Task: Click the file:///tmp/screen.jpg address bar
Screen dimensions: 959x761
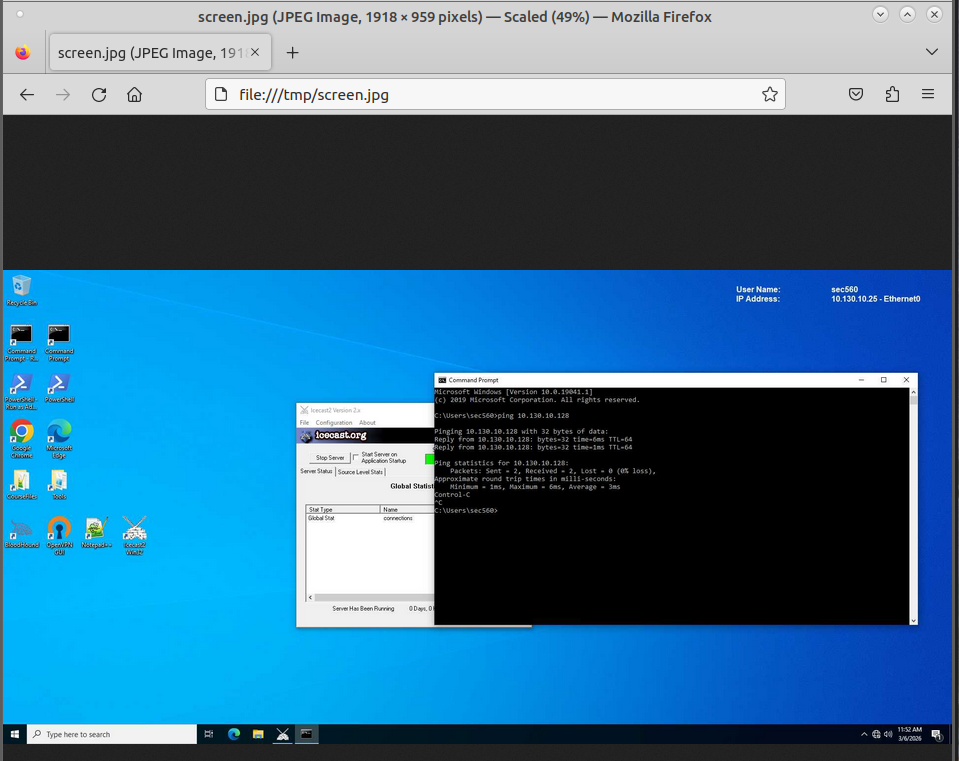Action: (x=495, y=94)
